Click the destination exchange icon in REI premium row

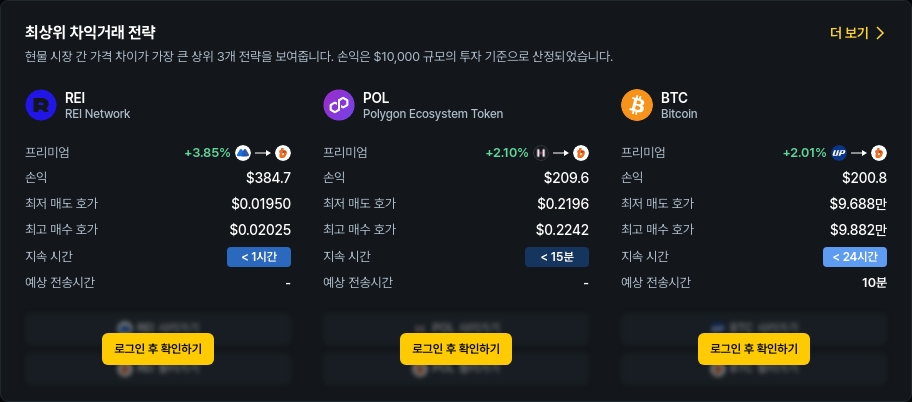click(283, 153)
